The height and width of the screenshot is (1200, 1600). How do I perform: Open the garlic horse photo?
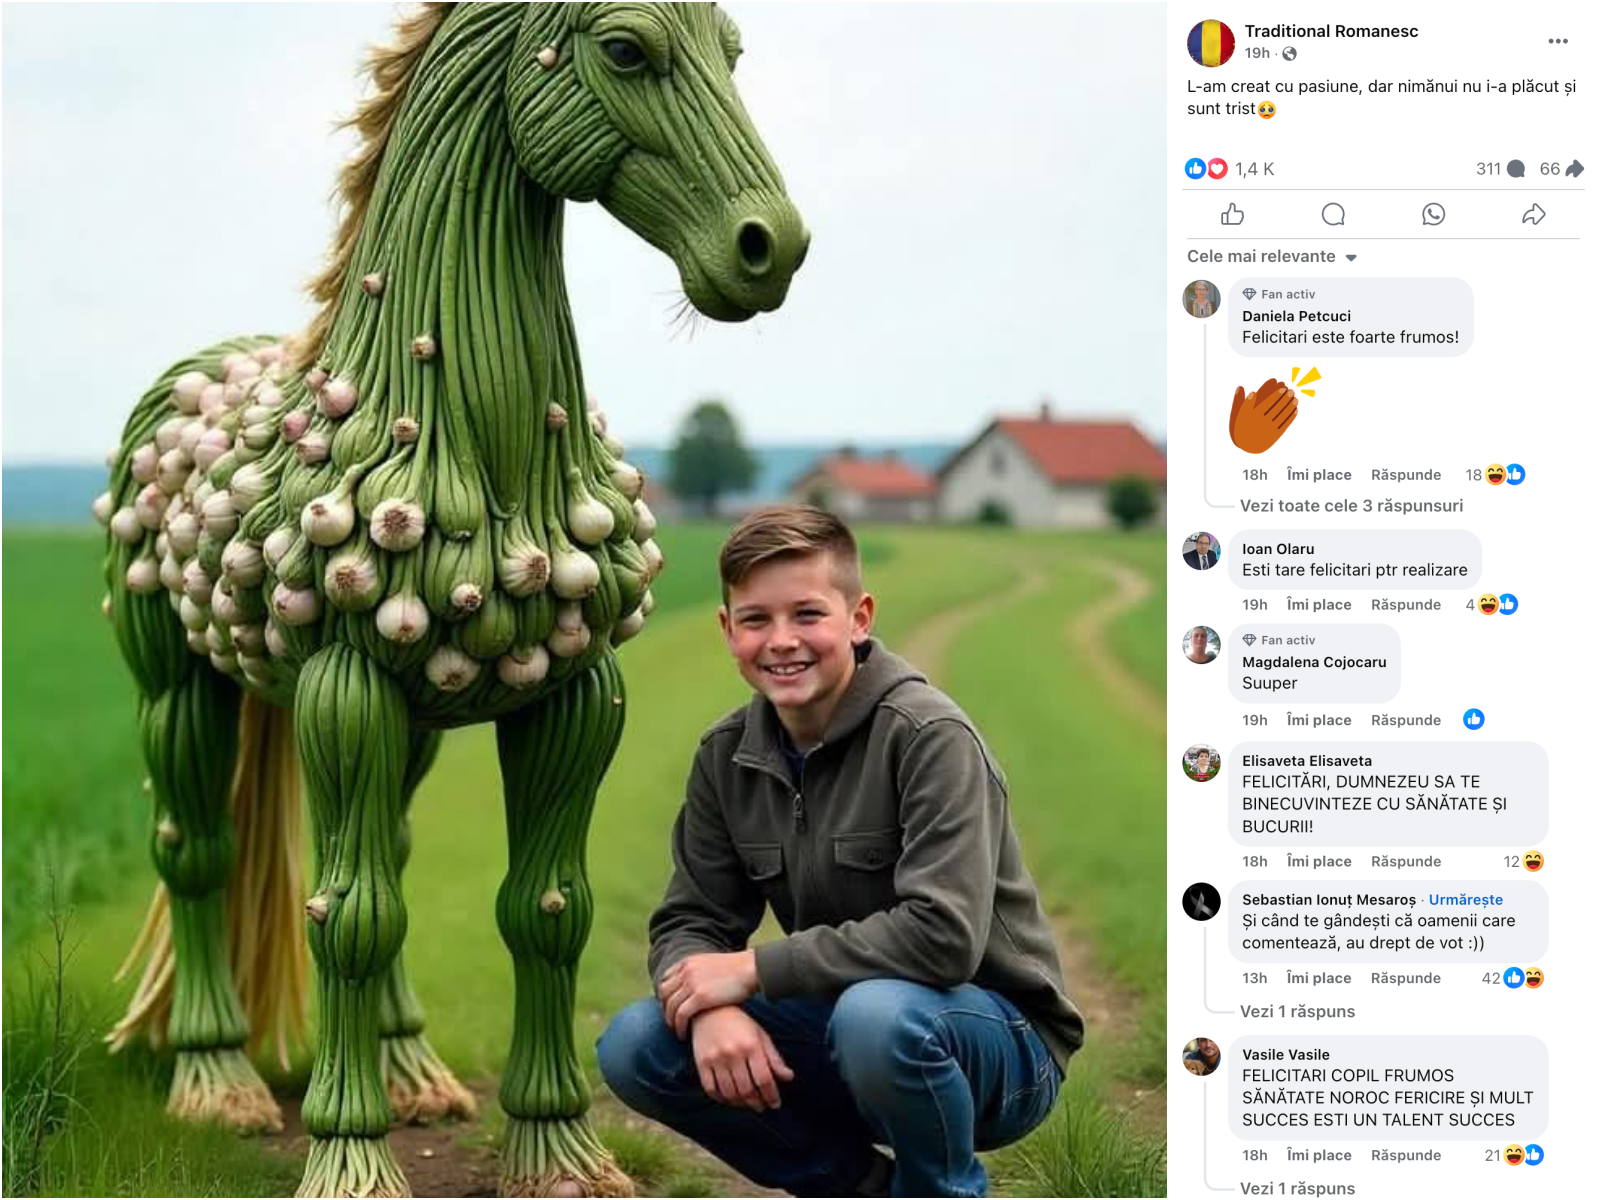pyautogui.click(x=584, y=600)
